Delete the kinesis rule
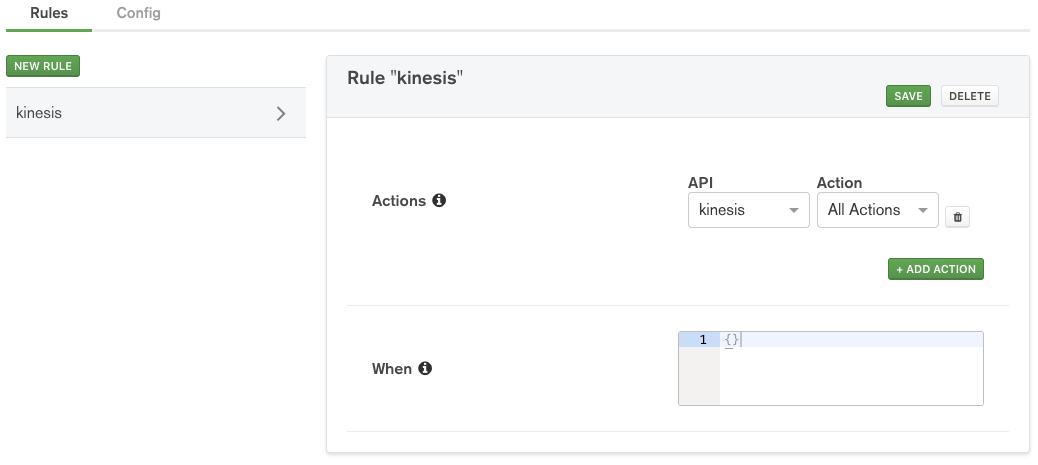The image size is (1038, 465). pyautogui.click(x=969, y=96)
